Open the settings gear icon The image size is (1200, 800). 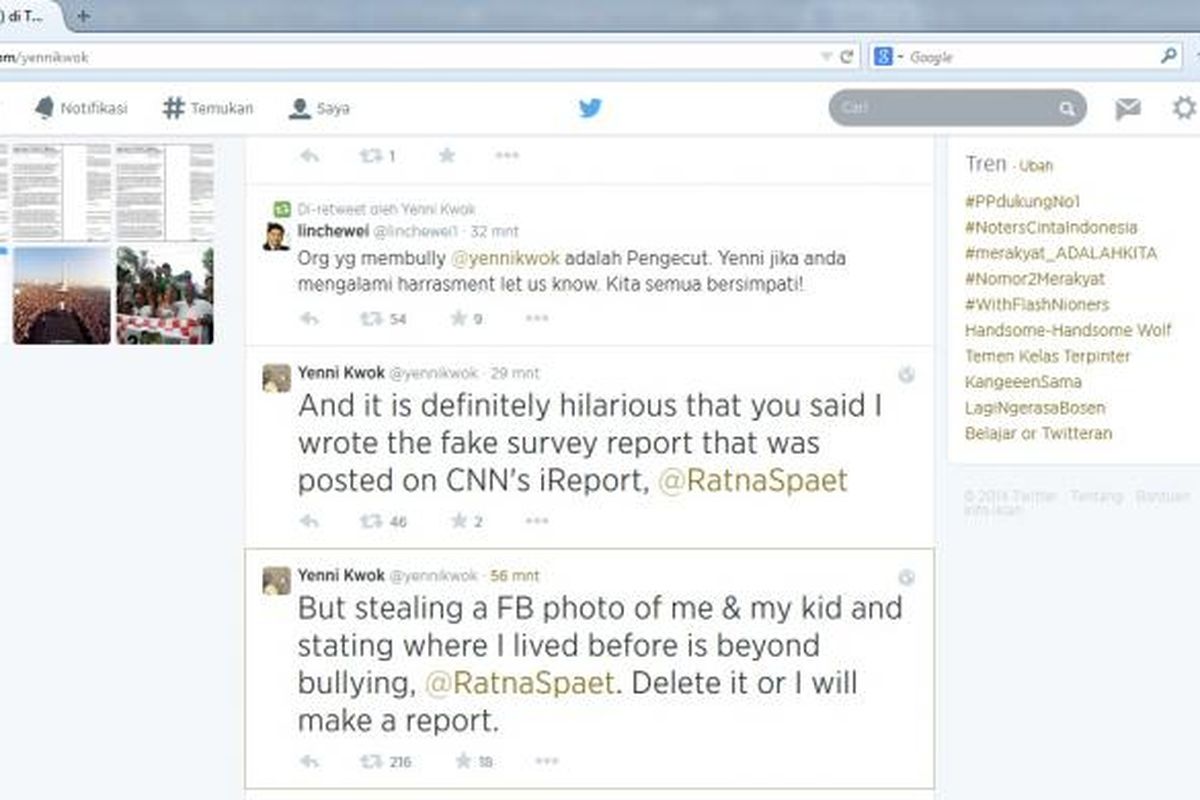1184,108
